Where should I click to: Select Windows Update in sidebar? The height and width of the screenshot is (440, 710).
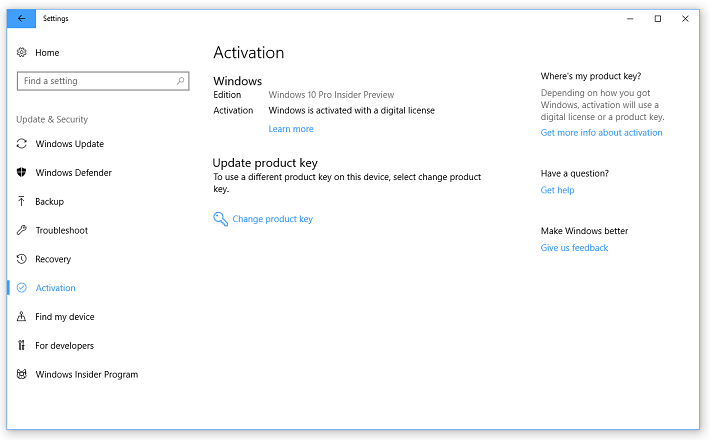tap(69, 144)
